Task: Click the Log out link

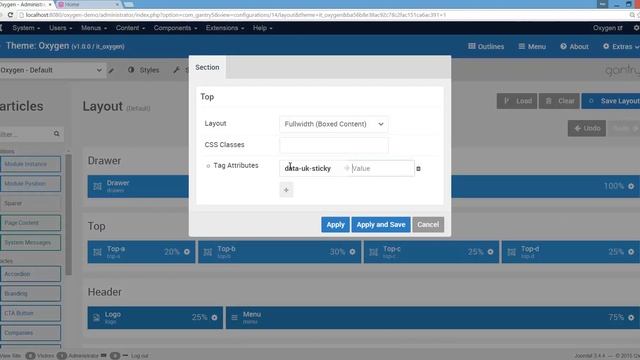Action: [139, 356]
